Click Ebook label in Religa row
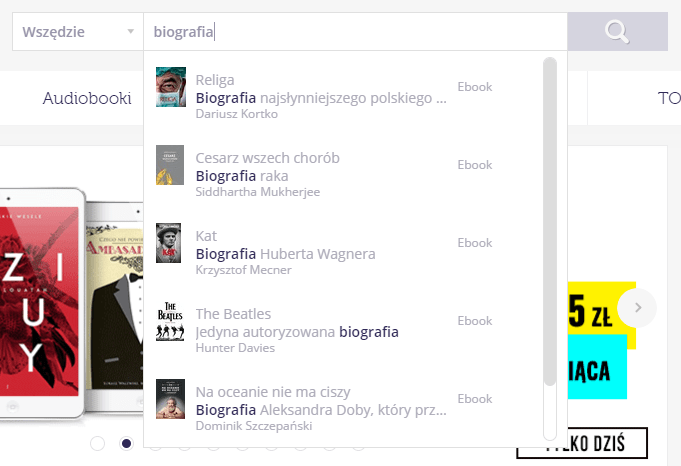This screenshot has width=681, height=466. [x=475, y=87]
